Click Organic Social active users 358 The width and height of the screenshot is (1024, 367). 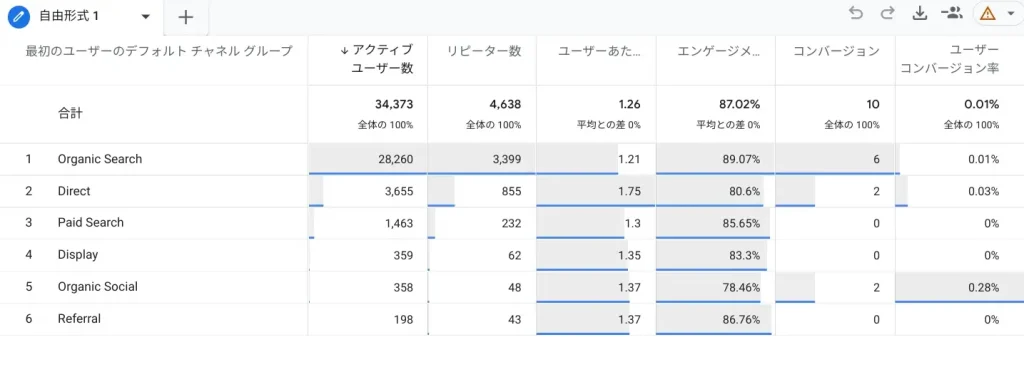403,287
